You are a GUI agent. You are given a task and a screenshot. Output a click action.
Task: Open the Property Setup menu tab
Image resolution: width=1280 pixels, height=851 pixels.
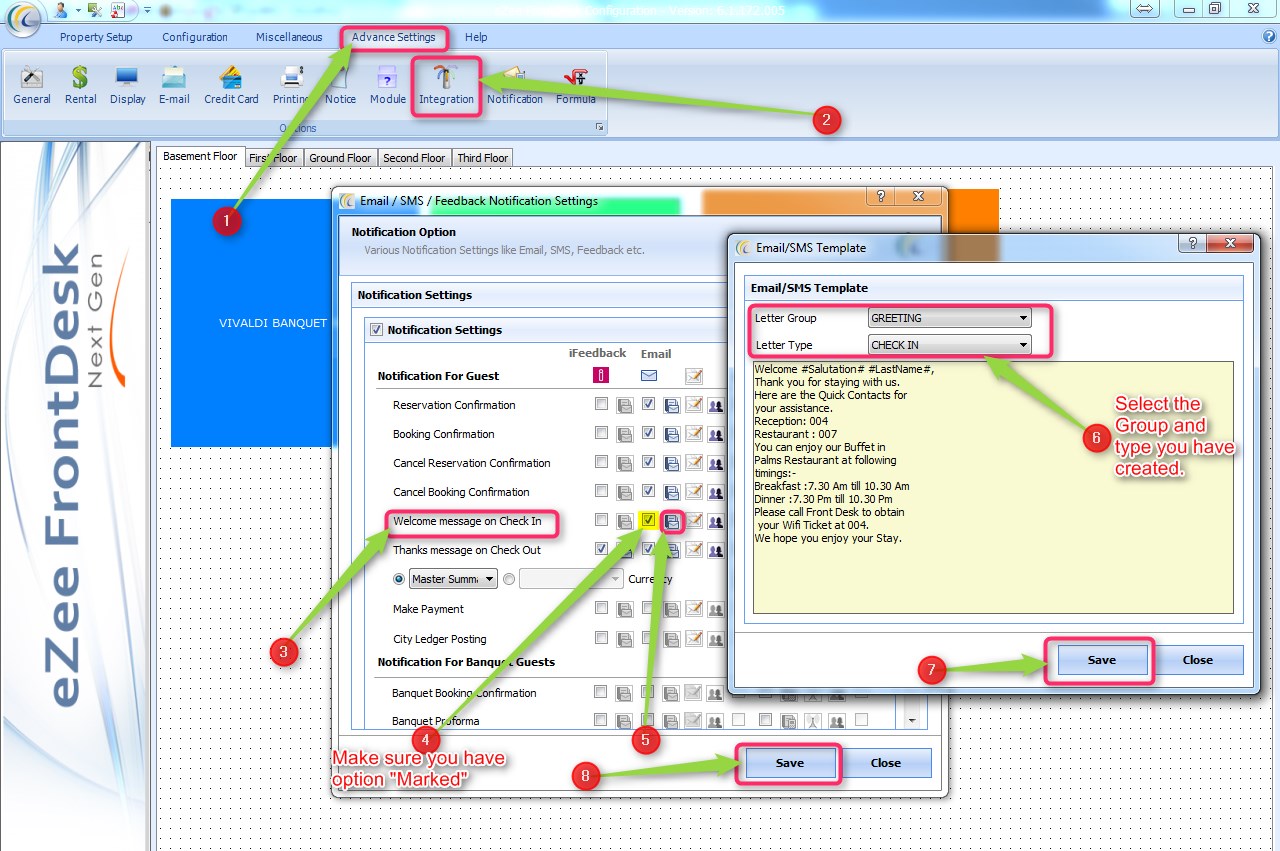point(96,37)
